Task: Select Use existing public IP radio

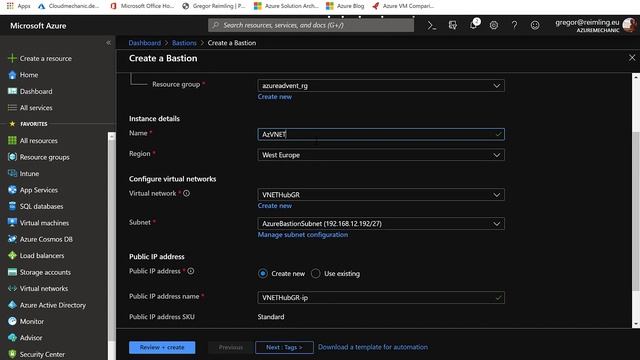Action: click(x=316, y=273)
